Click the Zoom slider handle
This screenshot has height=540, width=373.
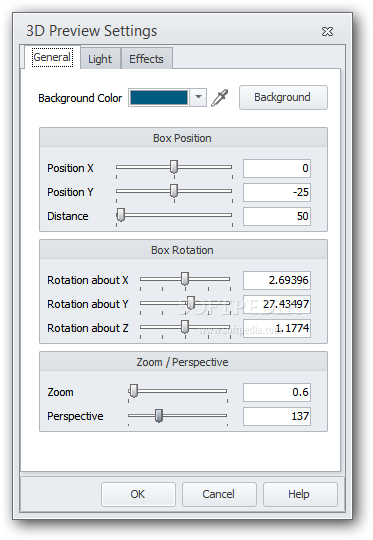134,391
